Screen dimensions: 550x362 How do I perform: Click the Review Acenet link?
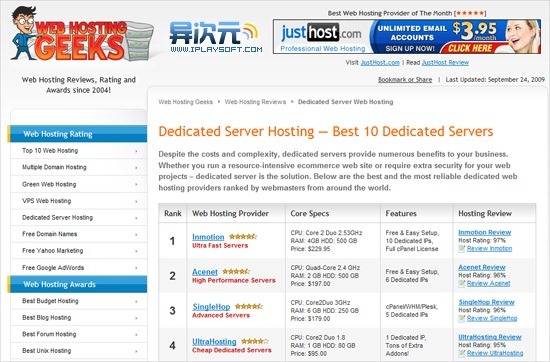(488, 283)
